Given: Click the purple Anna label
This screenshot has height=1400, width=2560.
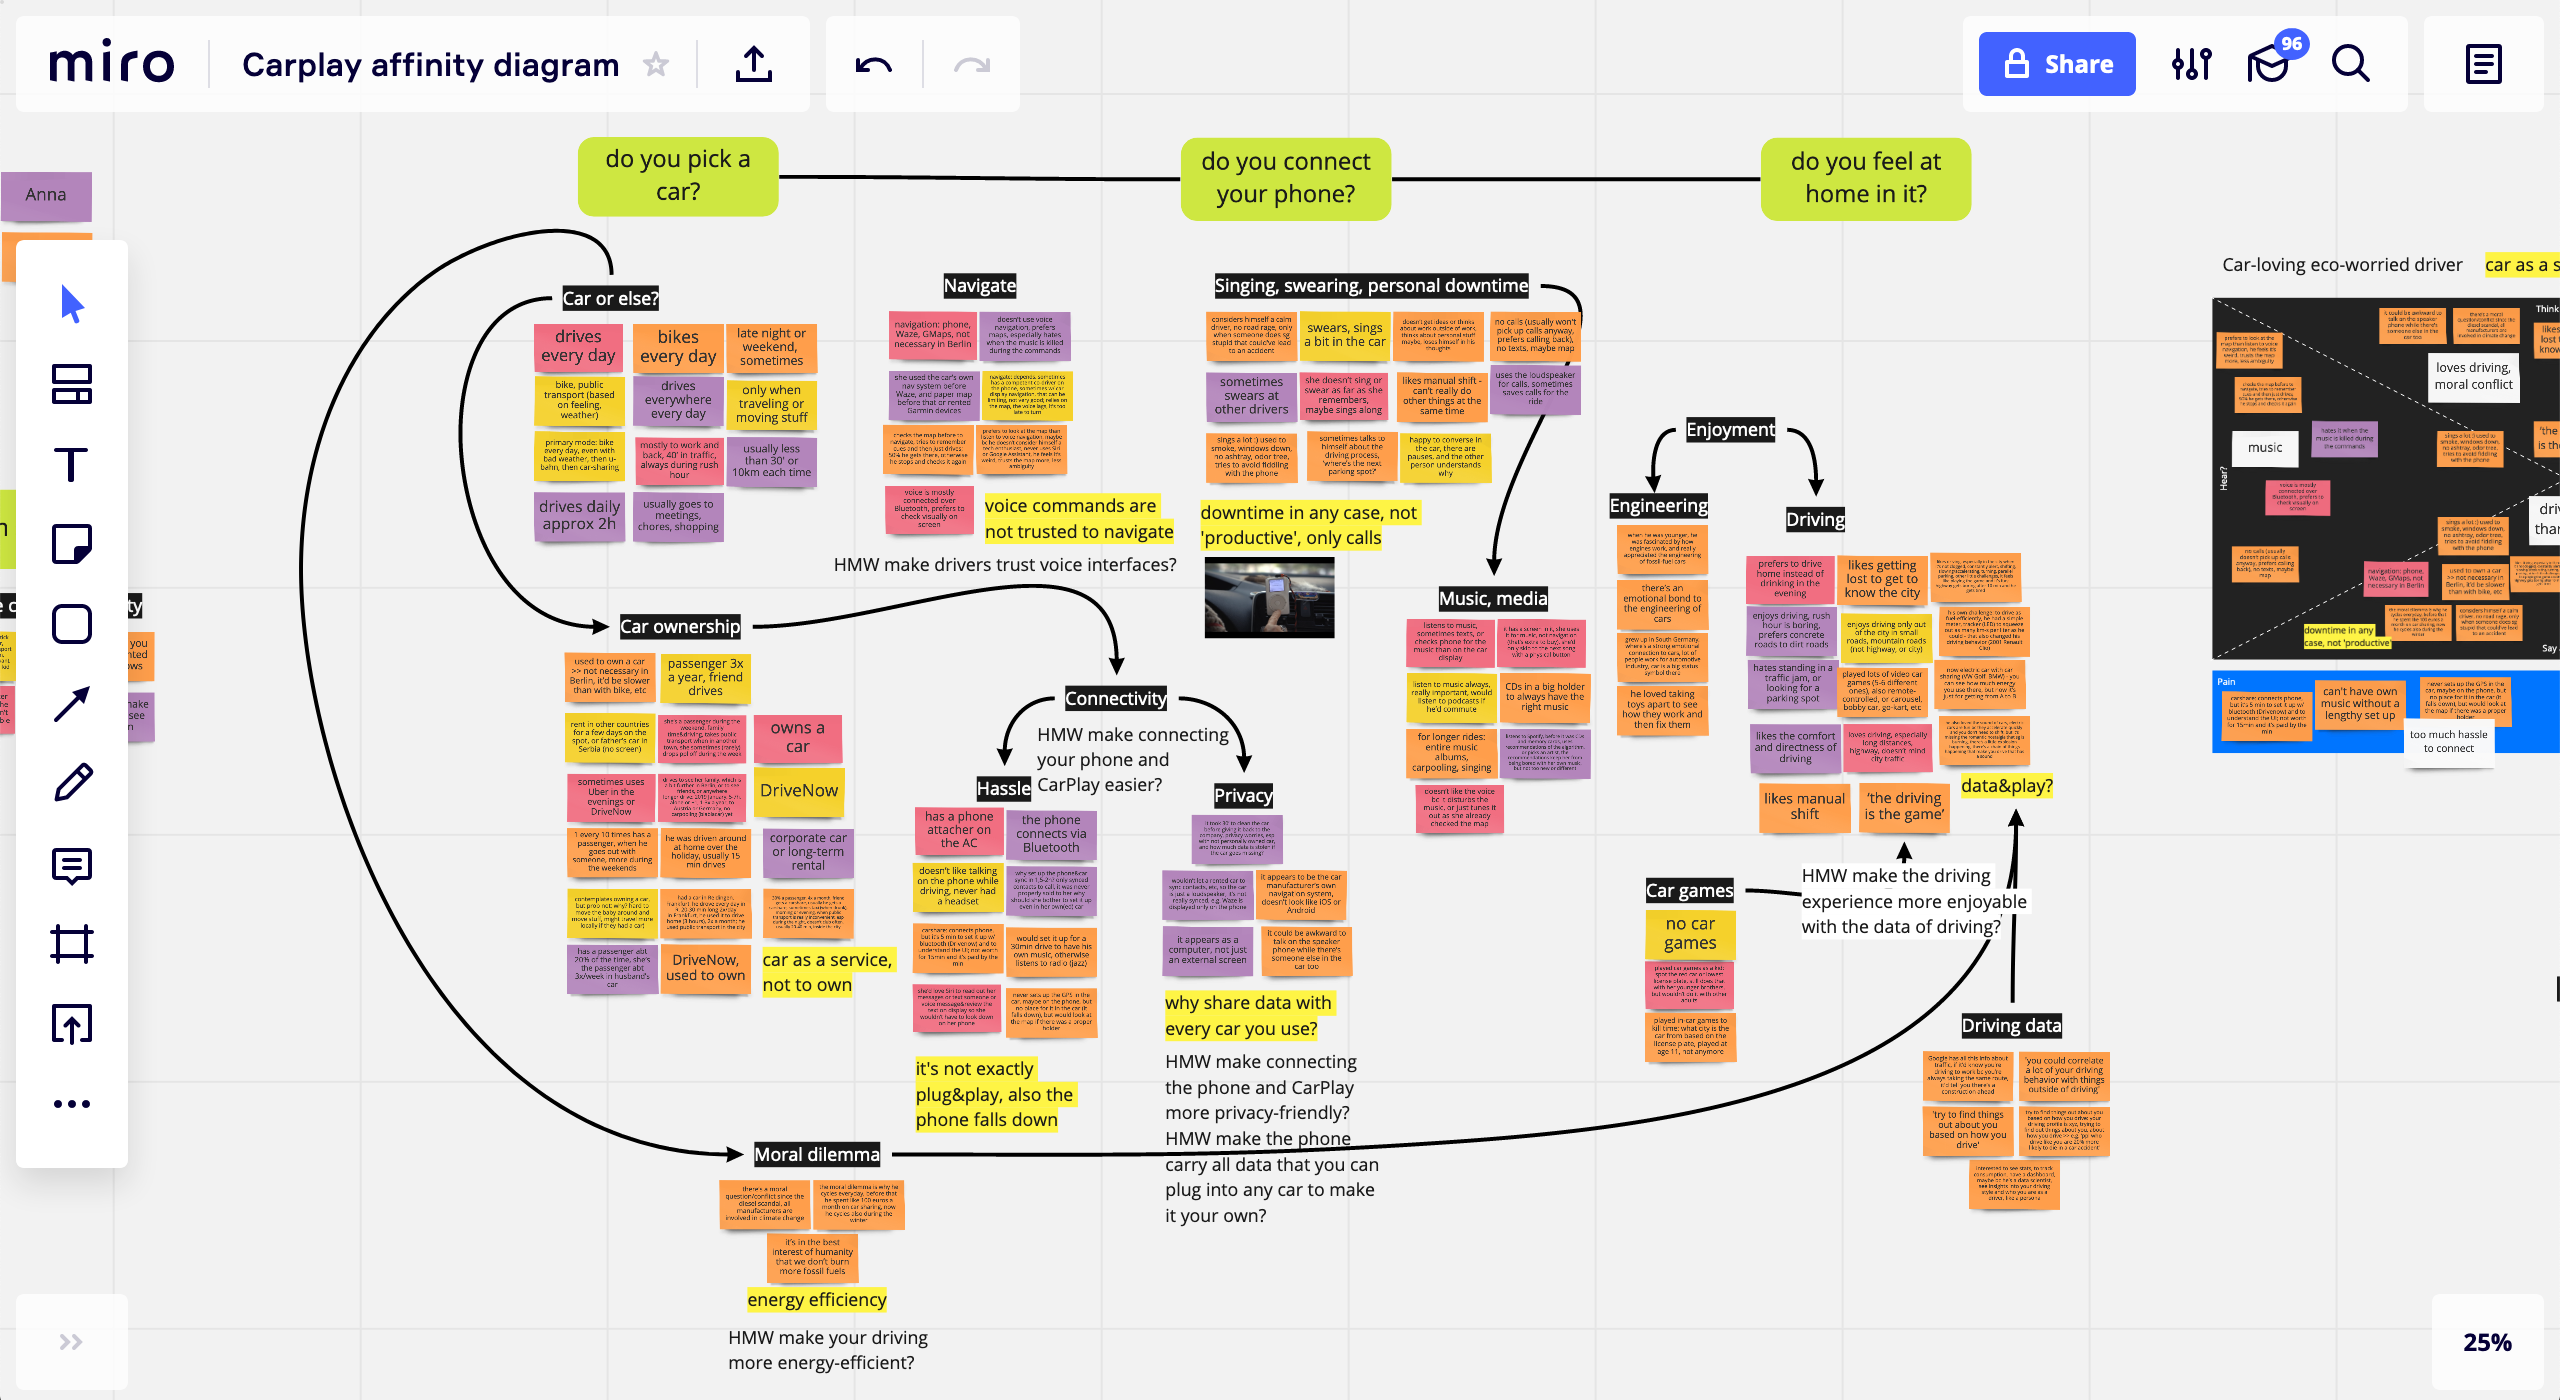Looking at the screenshot, I should click(46, 195).
